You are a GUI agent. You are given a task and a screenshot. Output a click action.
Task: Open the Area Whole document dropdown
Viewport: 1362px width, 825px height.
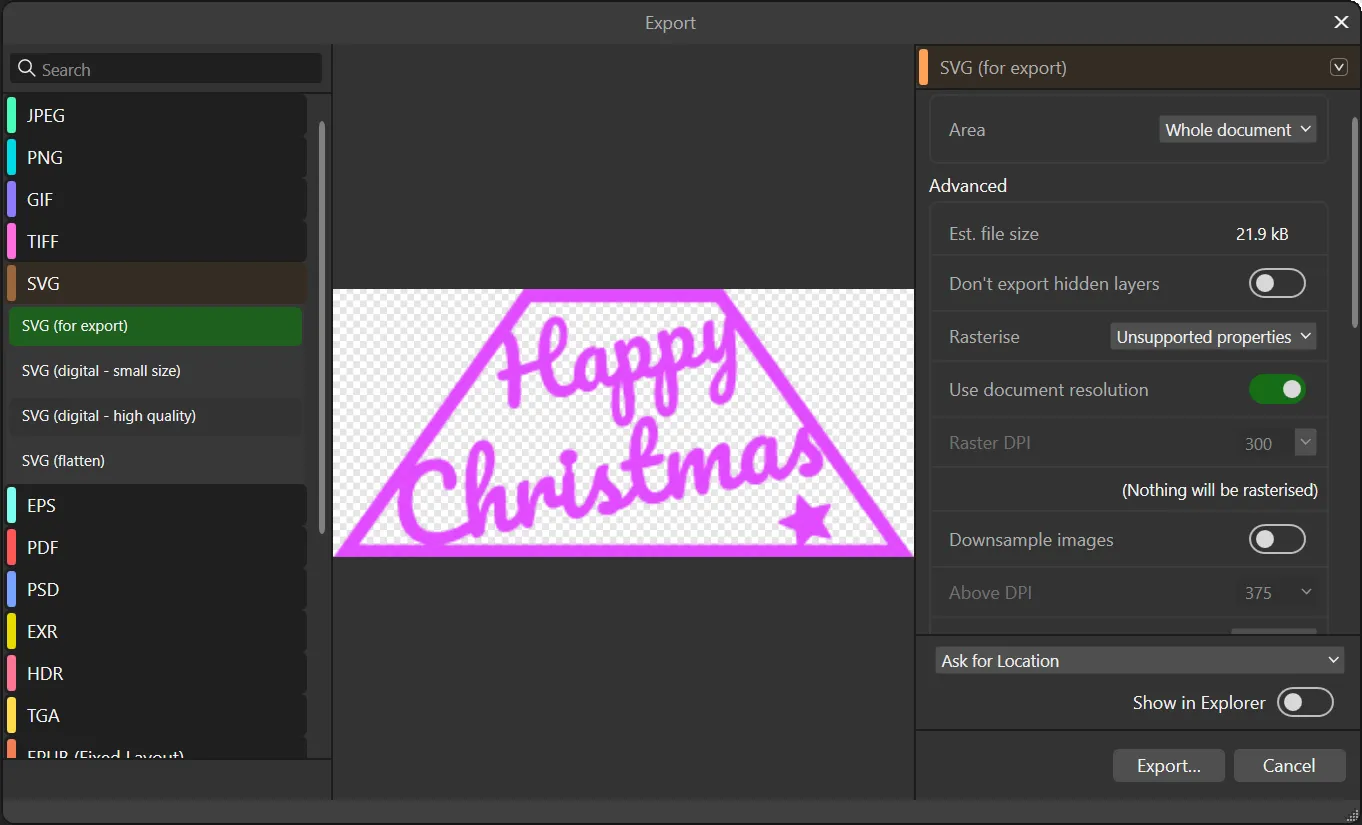pyautogui.click(x=1238, y=129)
